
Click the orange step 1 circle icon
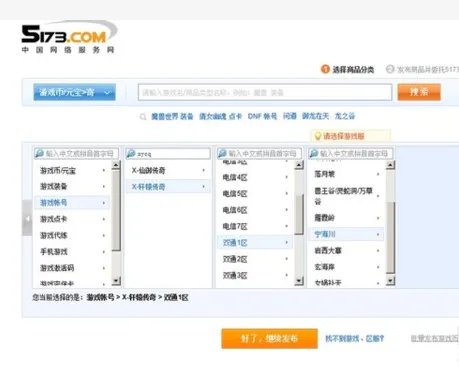tap(325, 69)
